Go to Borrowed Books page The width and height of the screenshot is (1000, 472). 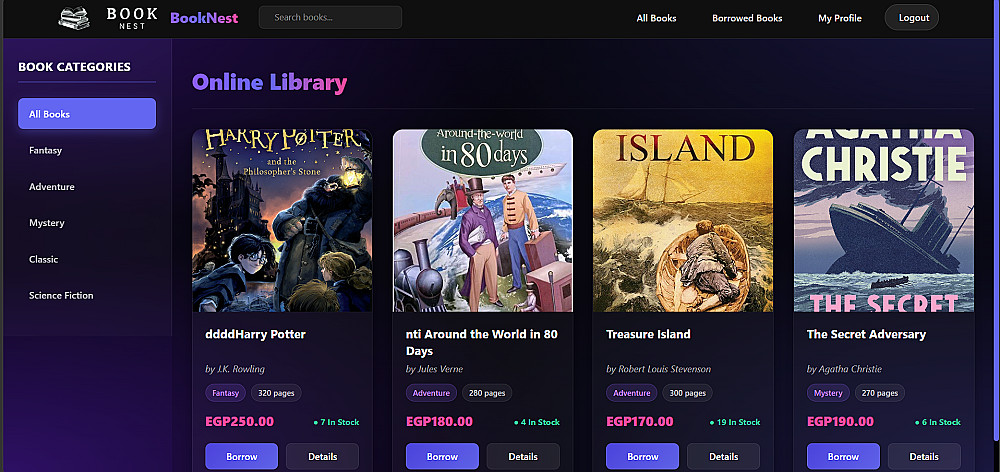pos(747,18)
